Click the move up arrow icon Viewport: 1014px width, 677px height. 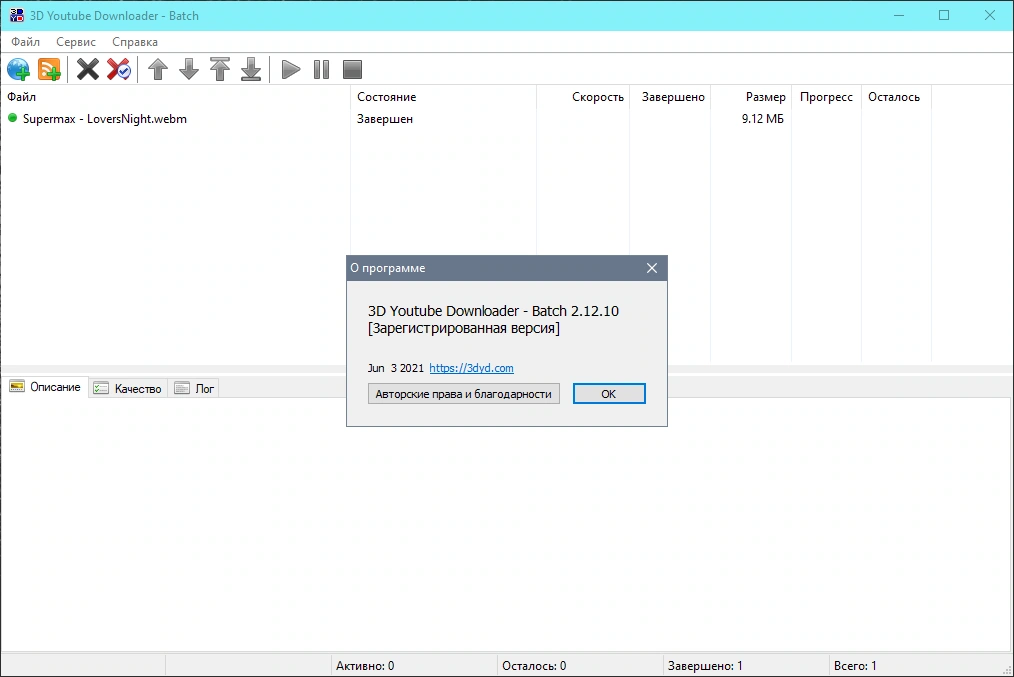(158, 69)
